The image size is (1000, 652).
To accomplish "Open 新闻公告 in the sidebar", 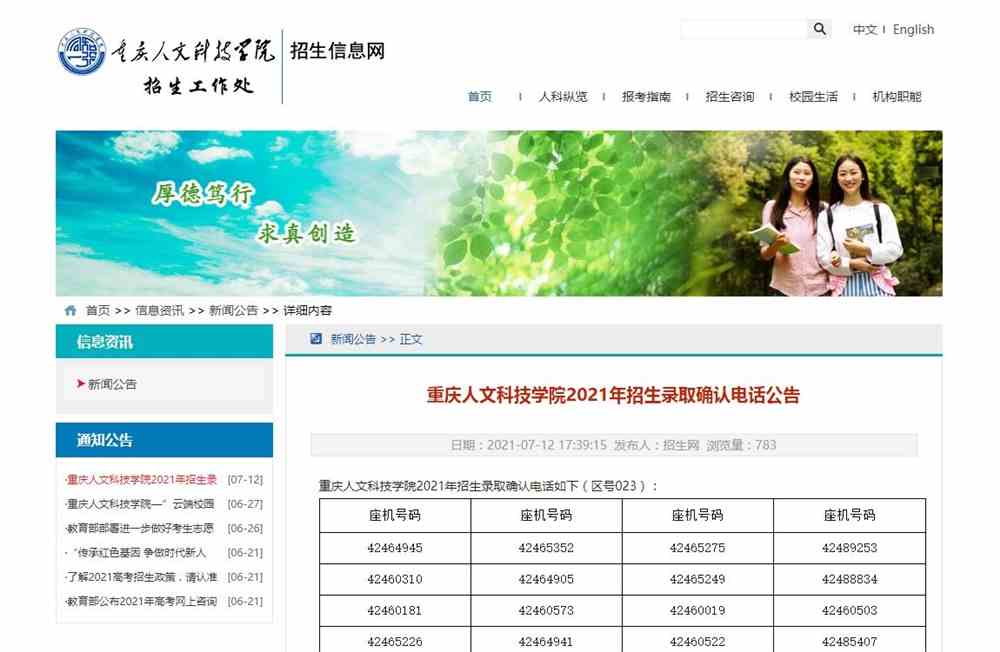I will pyautogui.click(x=112, y=384).
